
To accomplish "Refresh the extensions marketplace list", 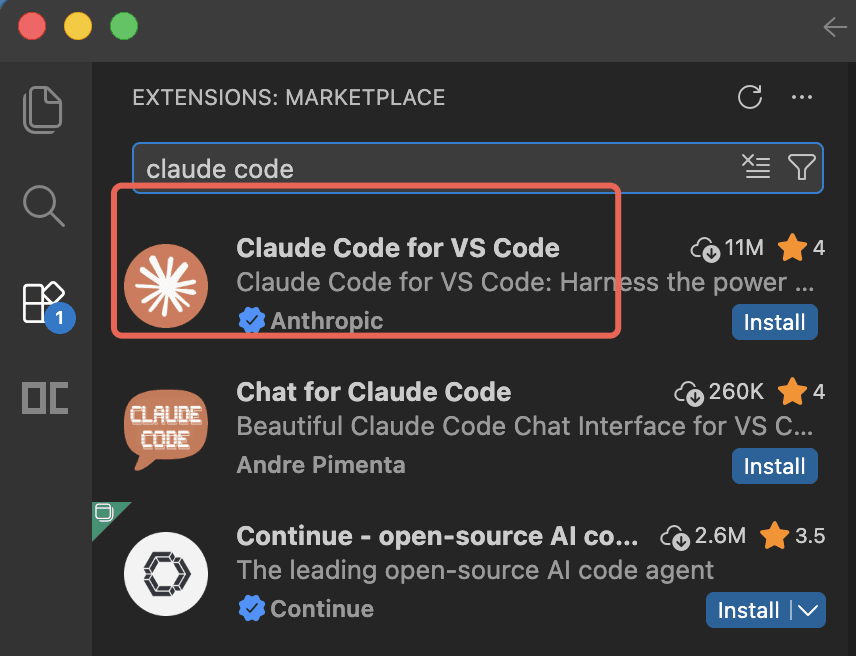I will click(749, 97).
